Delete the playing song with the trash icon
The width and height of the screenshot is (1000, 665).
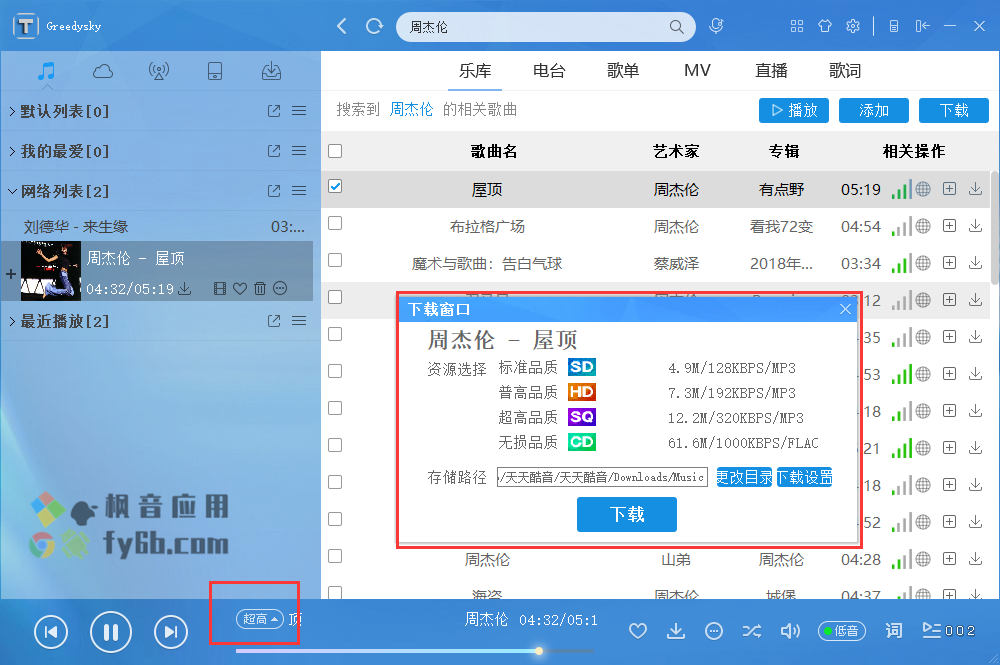point(260,289)
